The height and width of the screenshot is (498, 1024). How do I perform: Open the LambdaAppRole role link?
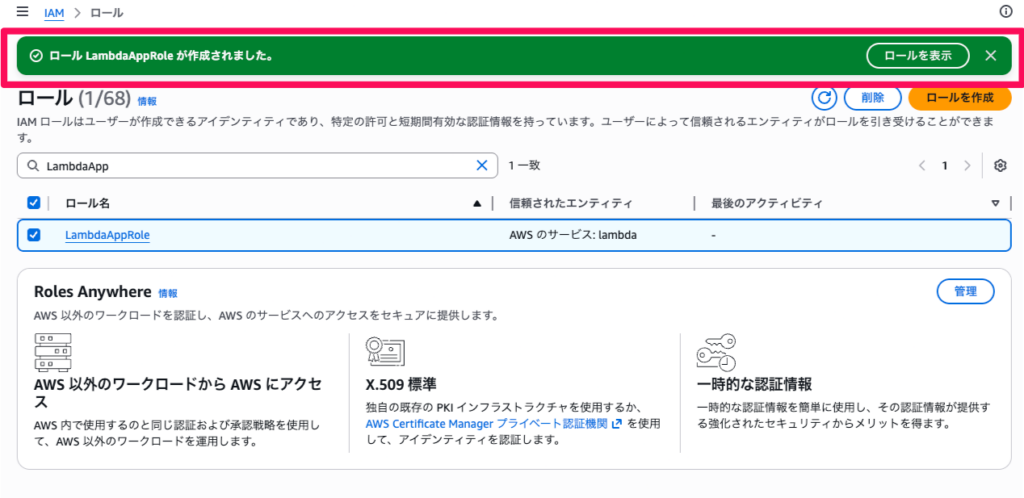click(107, 235)
